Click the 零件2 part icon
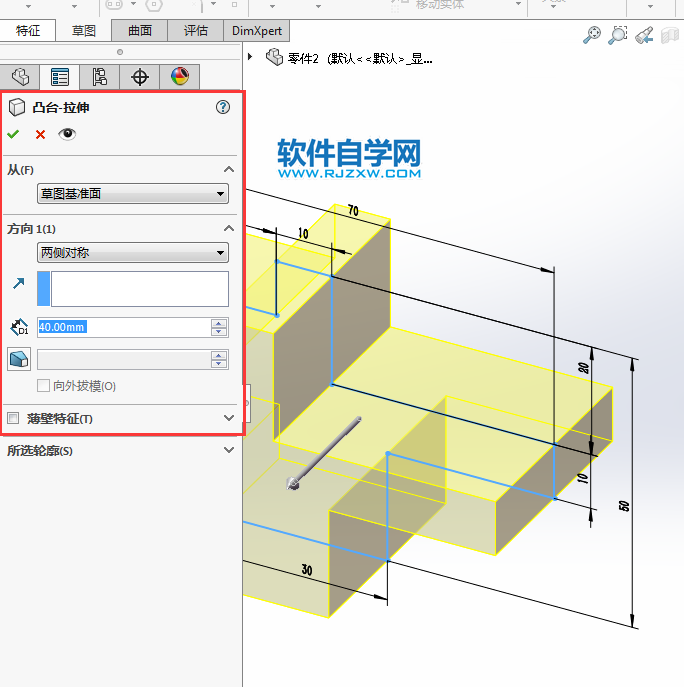The height and width of the screenshot is (687, 684). pos(275,57)
